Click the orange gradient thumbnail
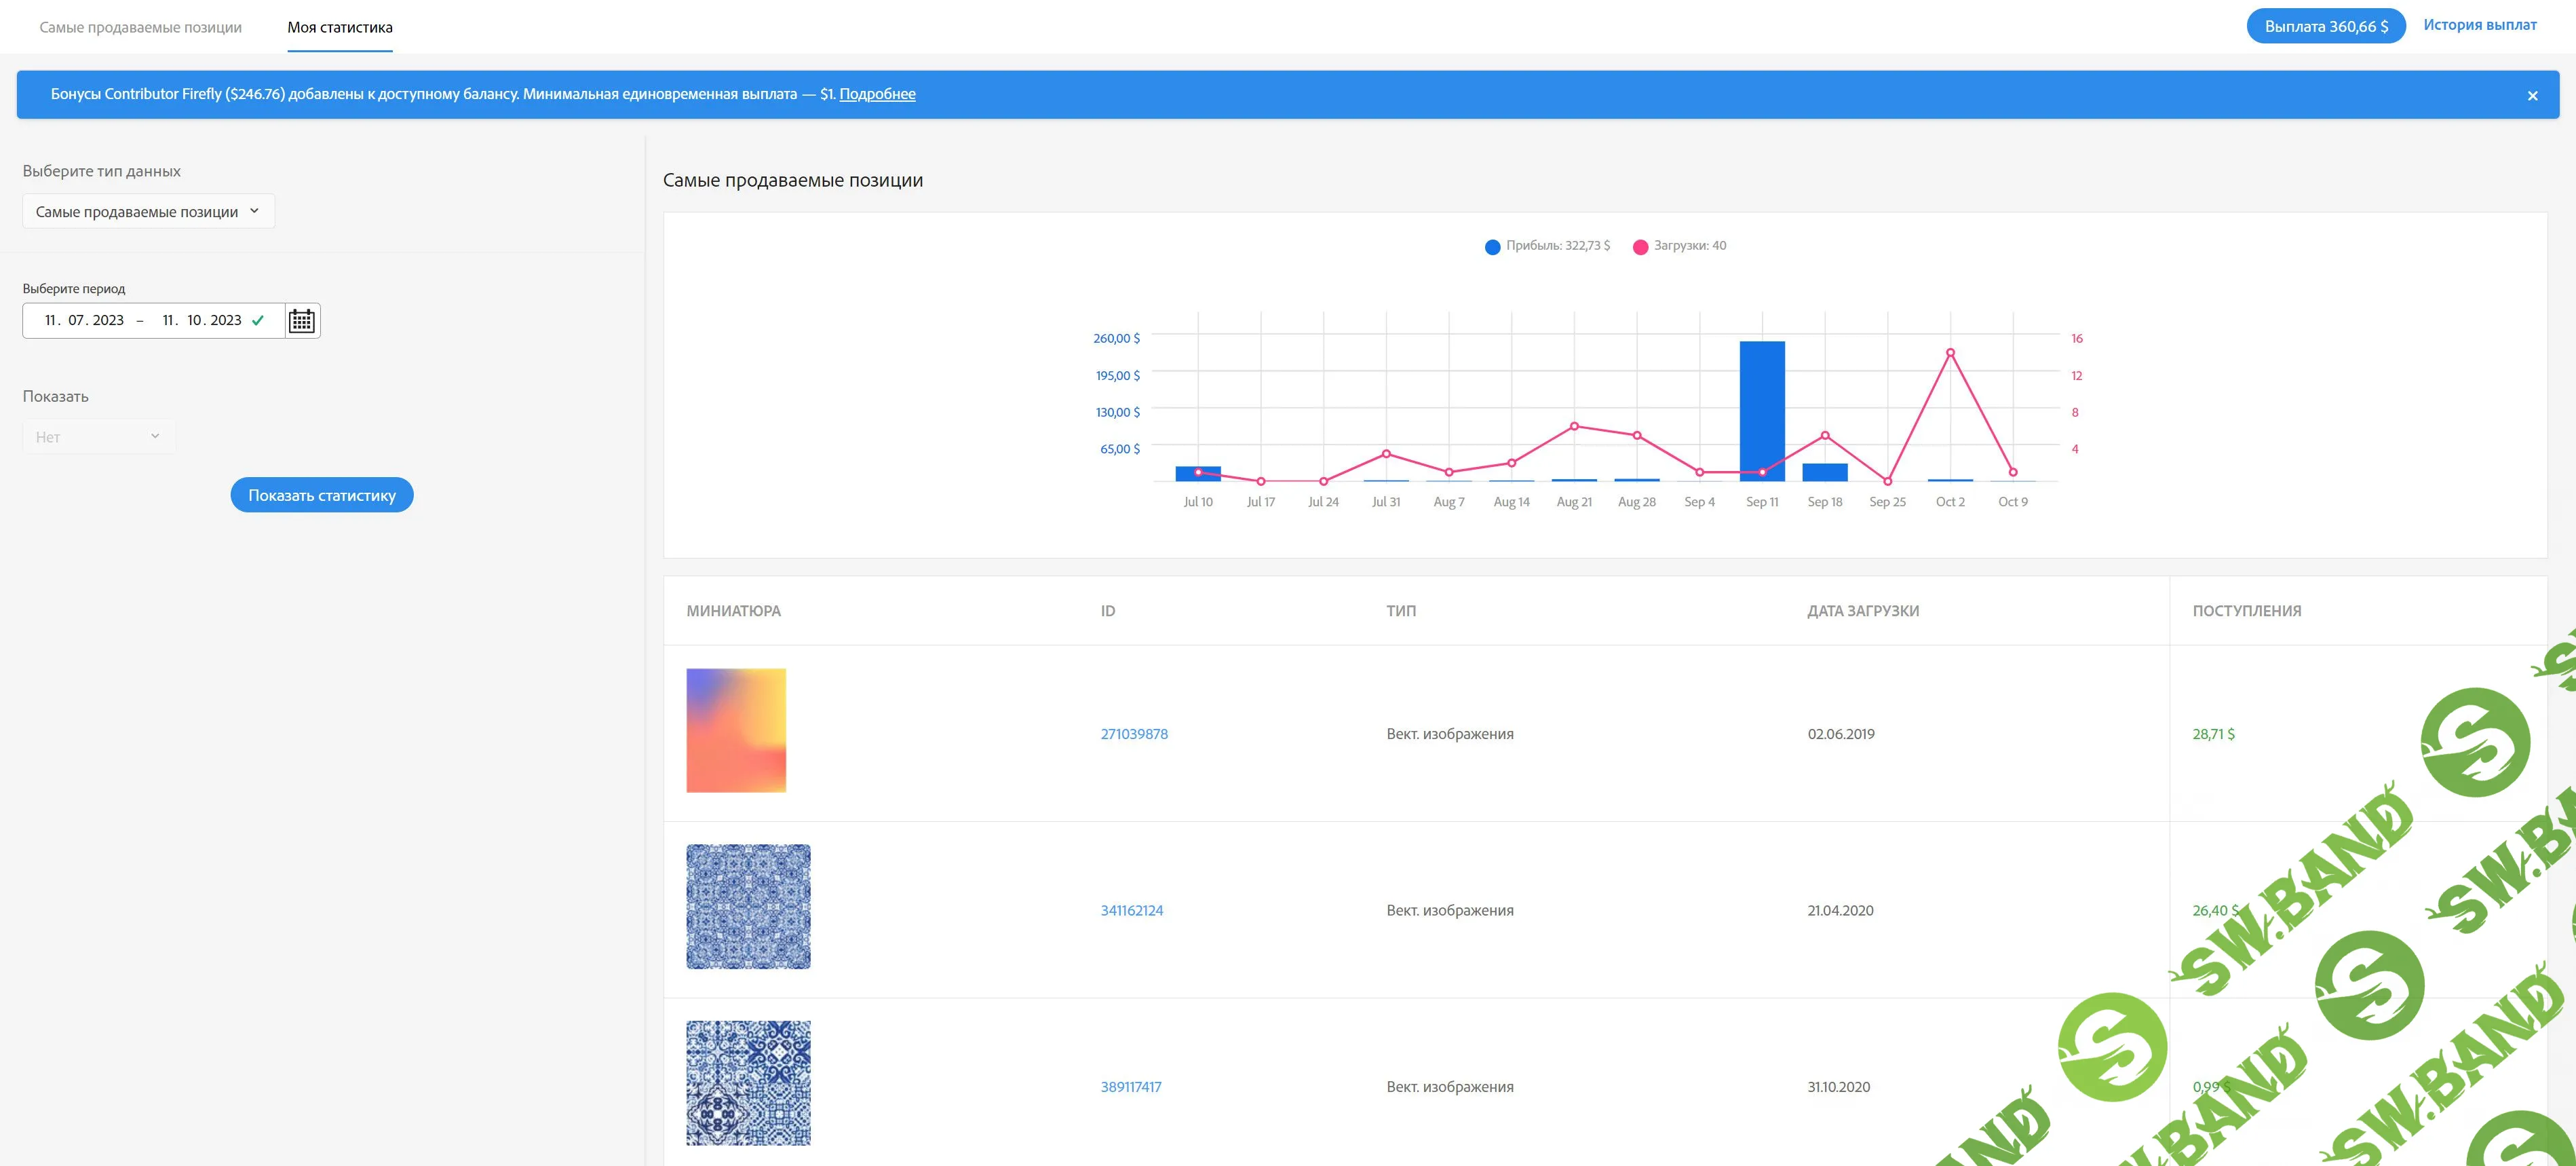 coord(736,730)
